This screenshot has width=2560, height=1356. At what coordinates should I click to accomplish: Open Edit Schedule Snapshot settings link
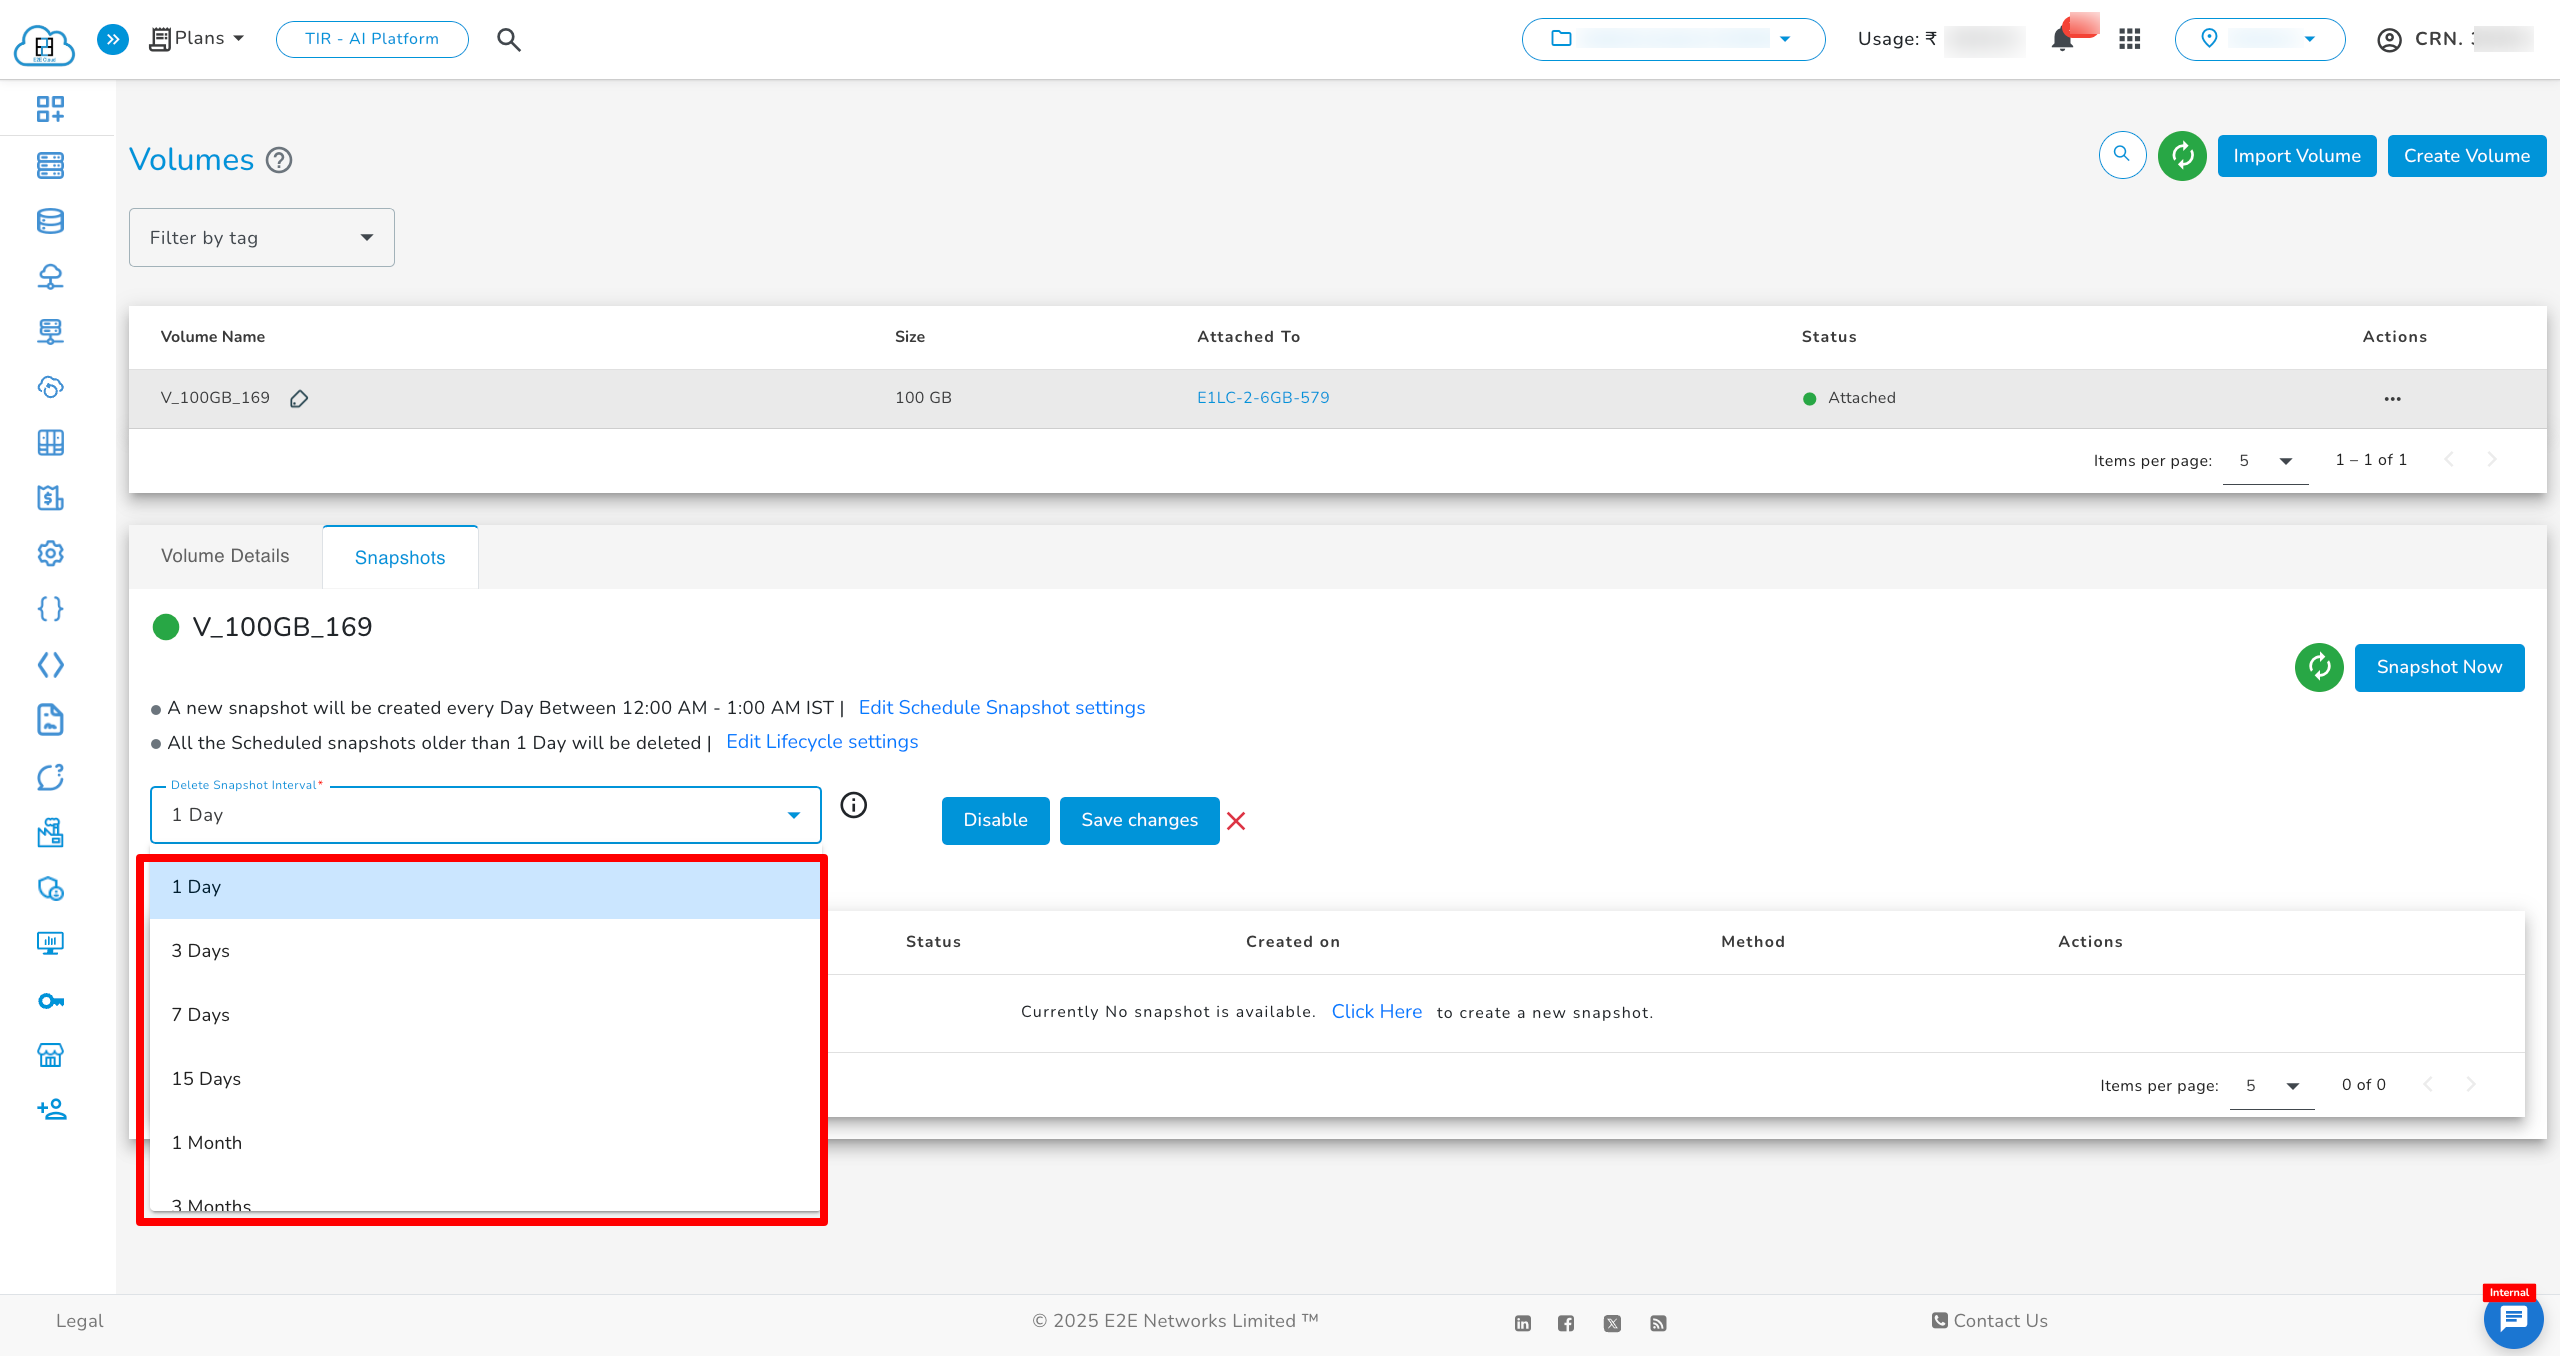pyautogui.click(x=1001, y=708)
